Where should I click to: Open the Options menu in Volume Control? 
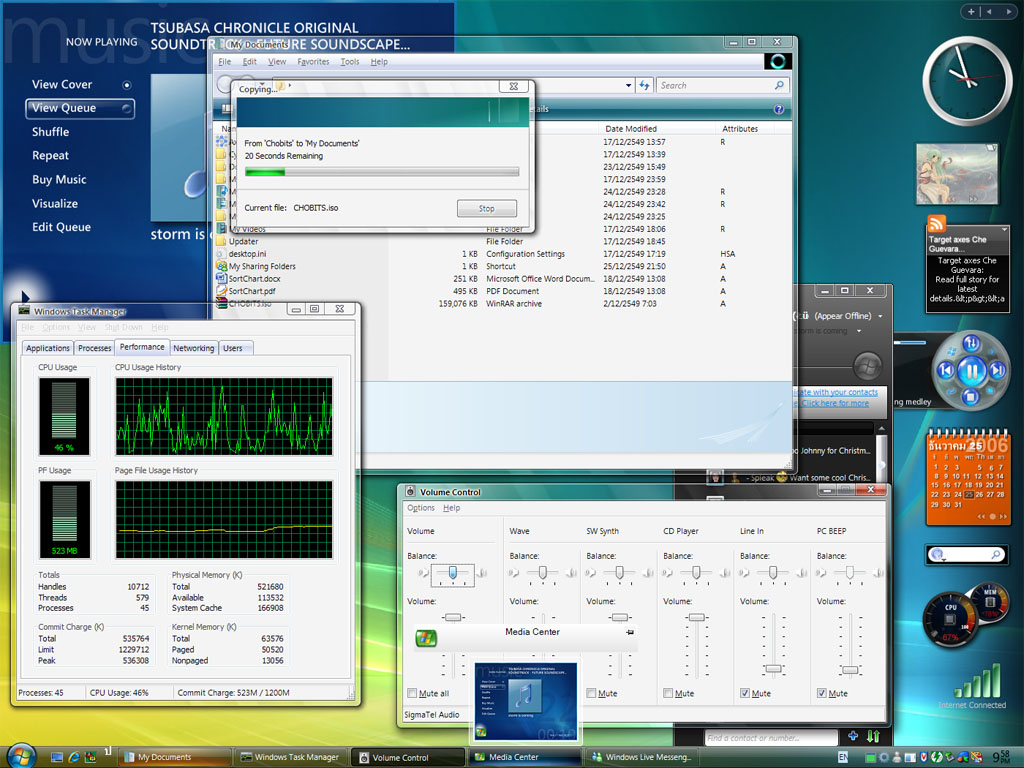click(x=421, y=508)
